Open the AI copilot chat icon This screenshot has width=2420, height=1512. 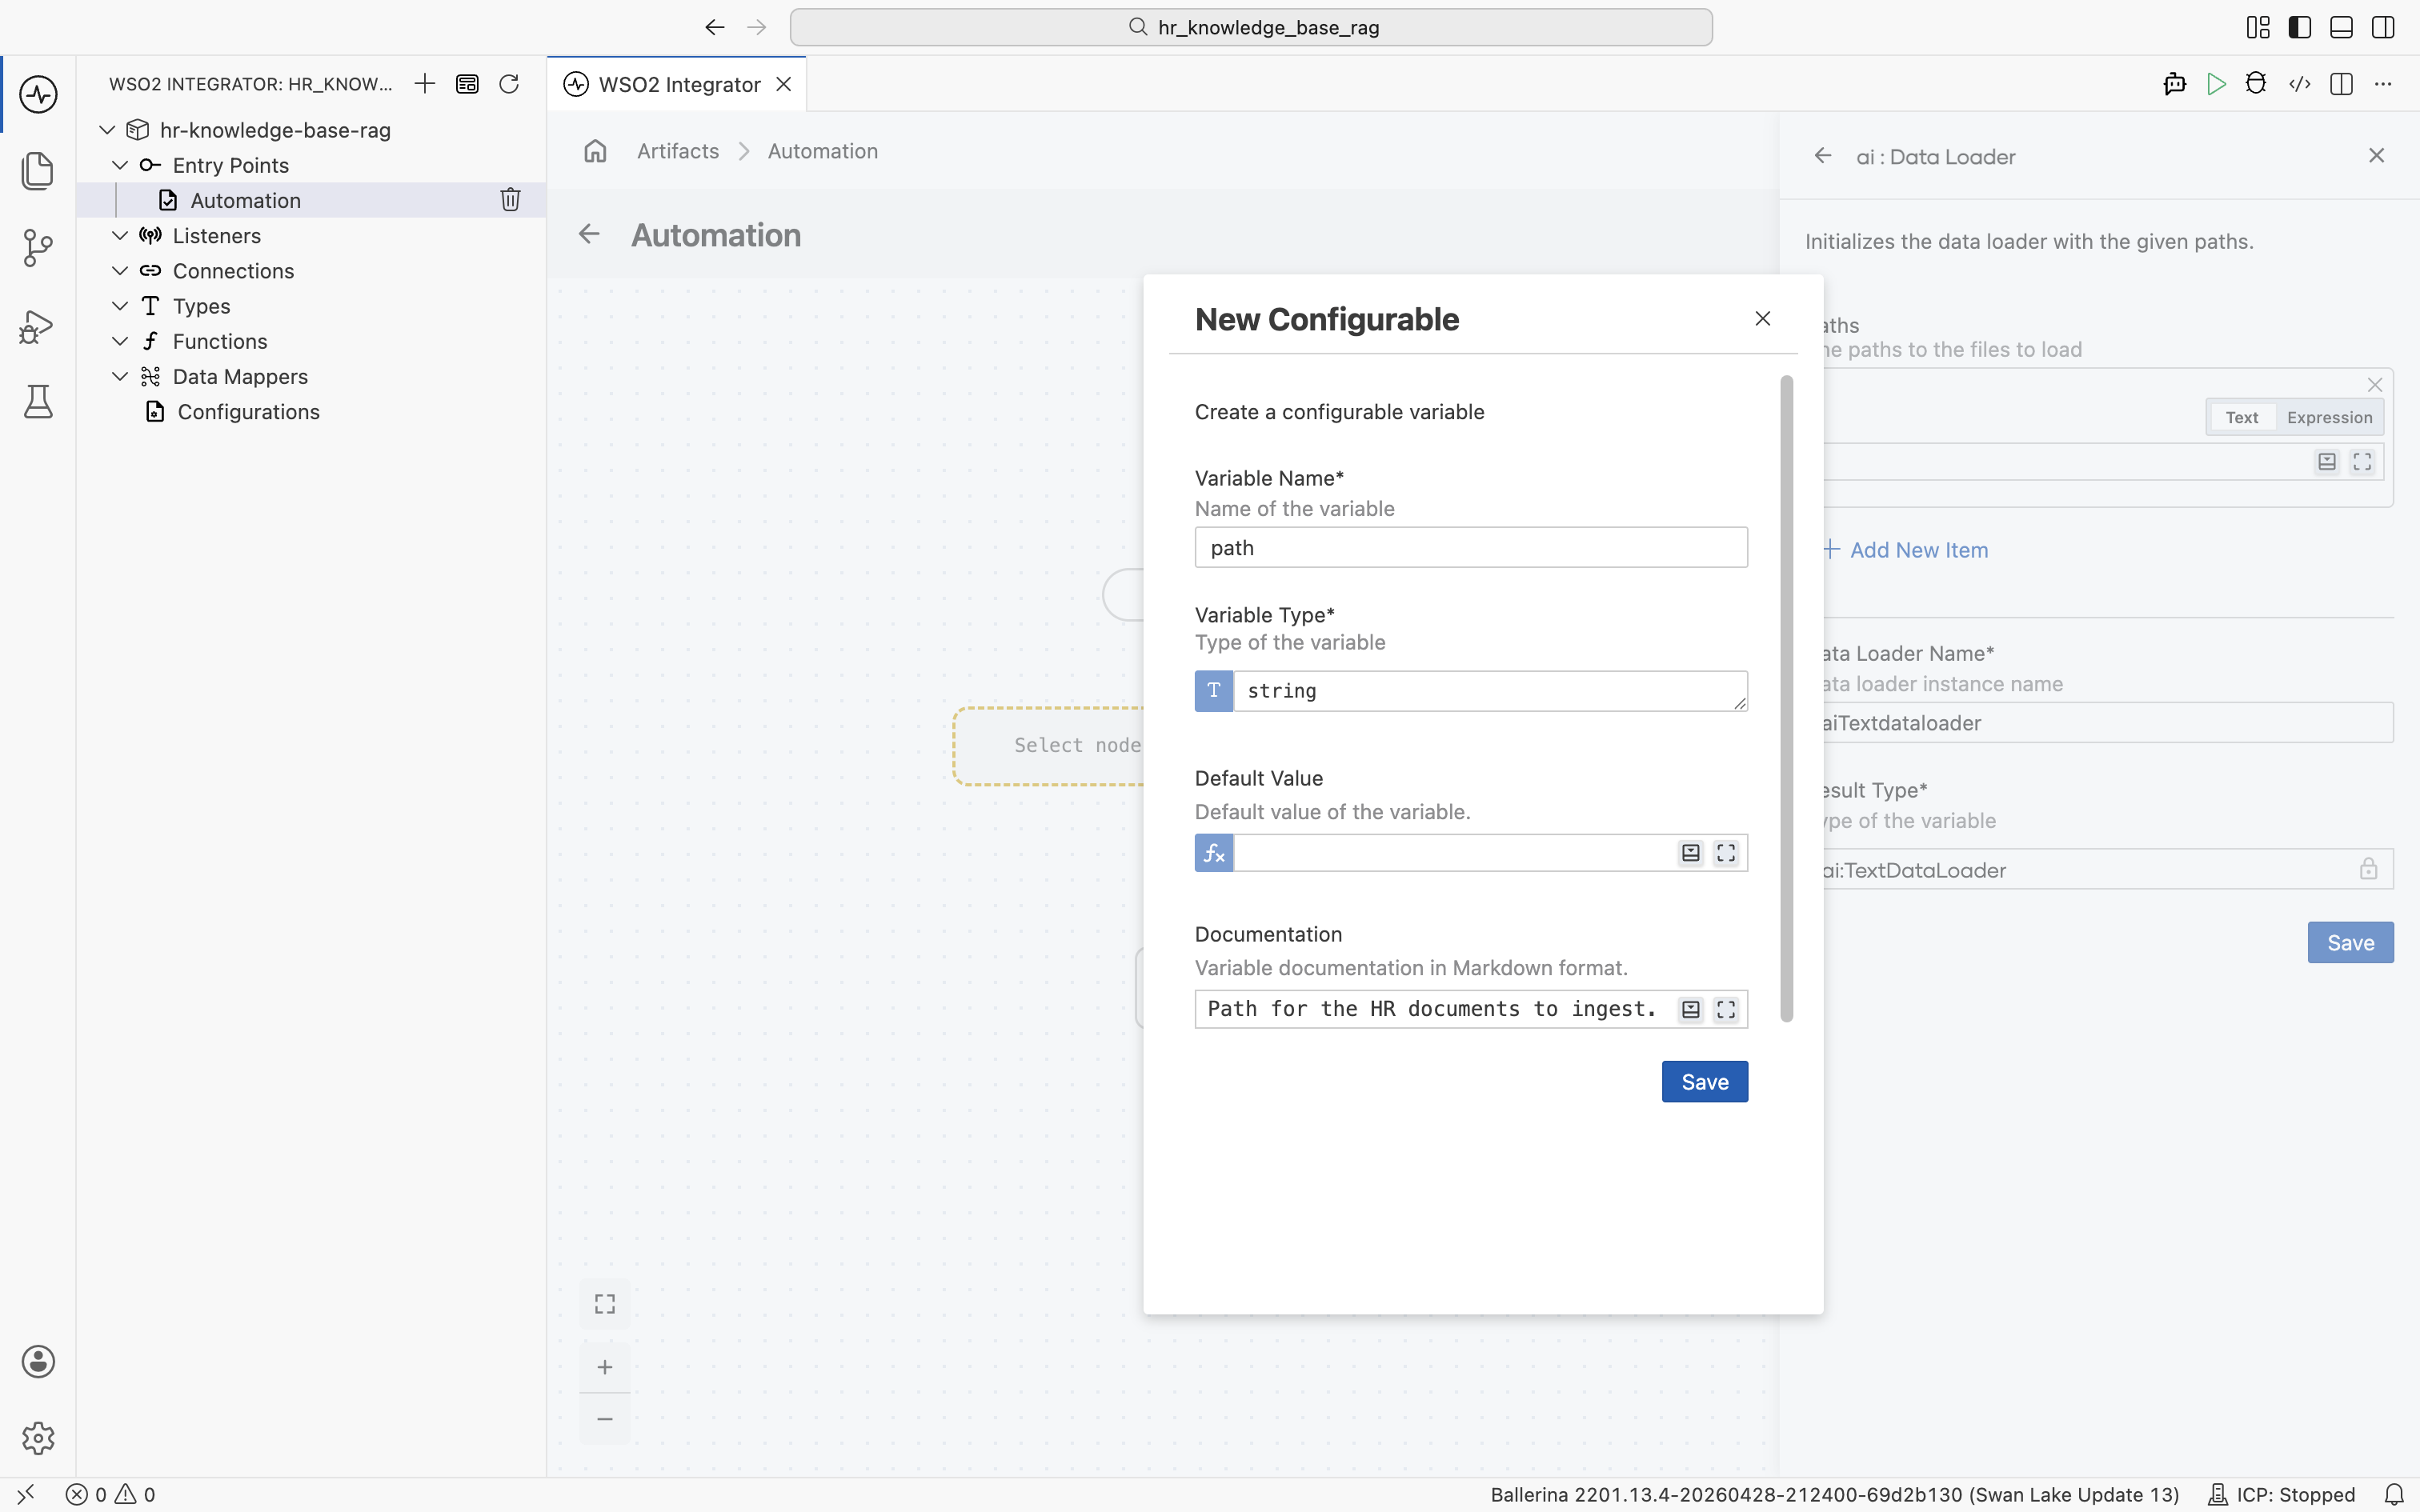point(2174,84)
